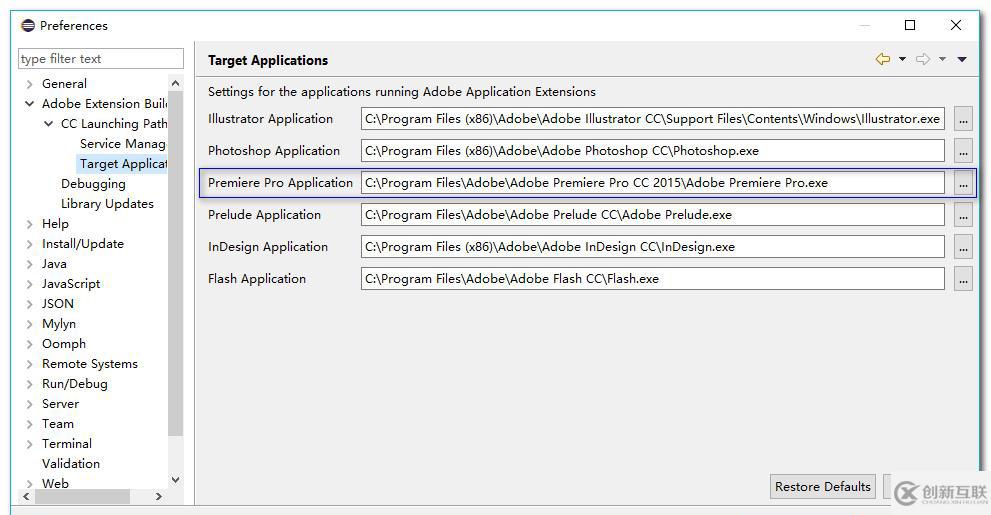The image size is (991, 515).
Task: Click the Eclipse icon in title bar
Action: tap(28, 25)
